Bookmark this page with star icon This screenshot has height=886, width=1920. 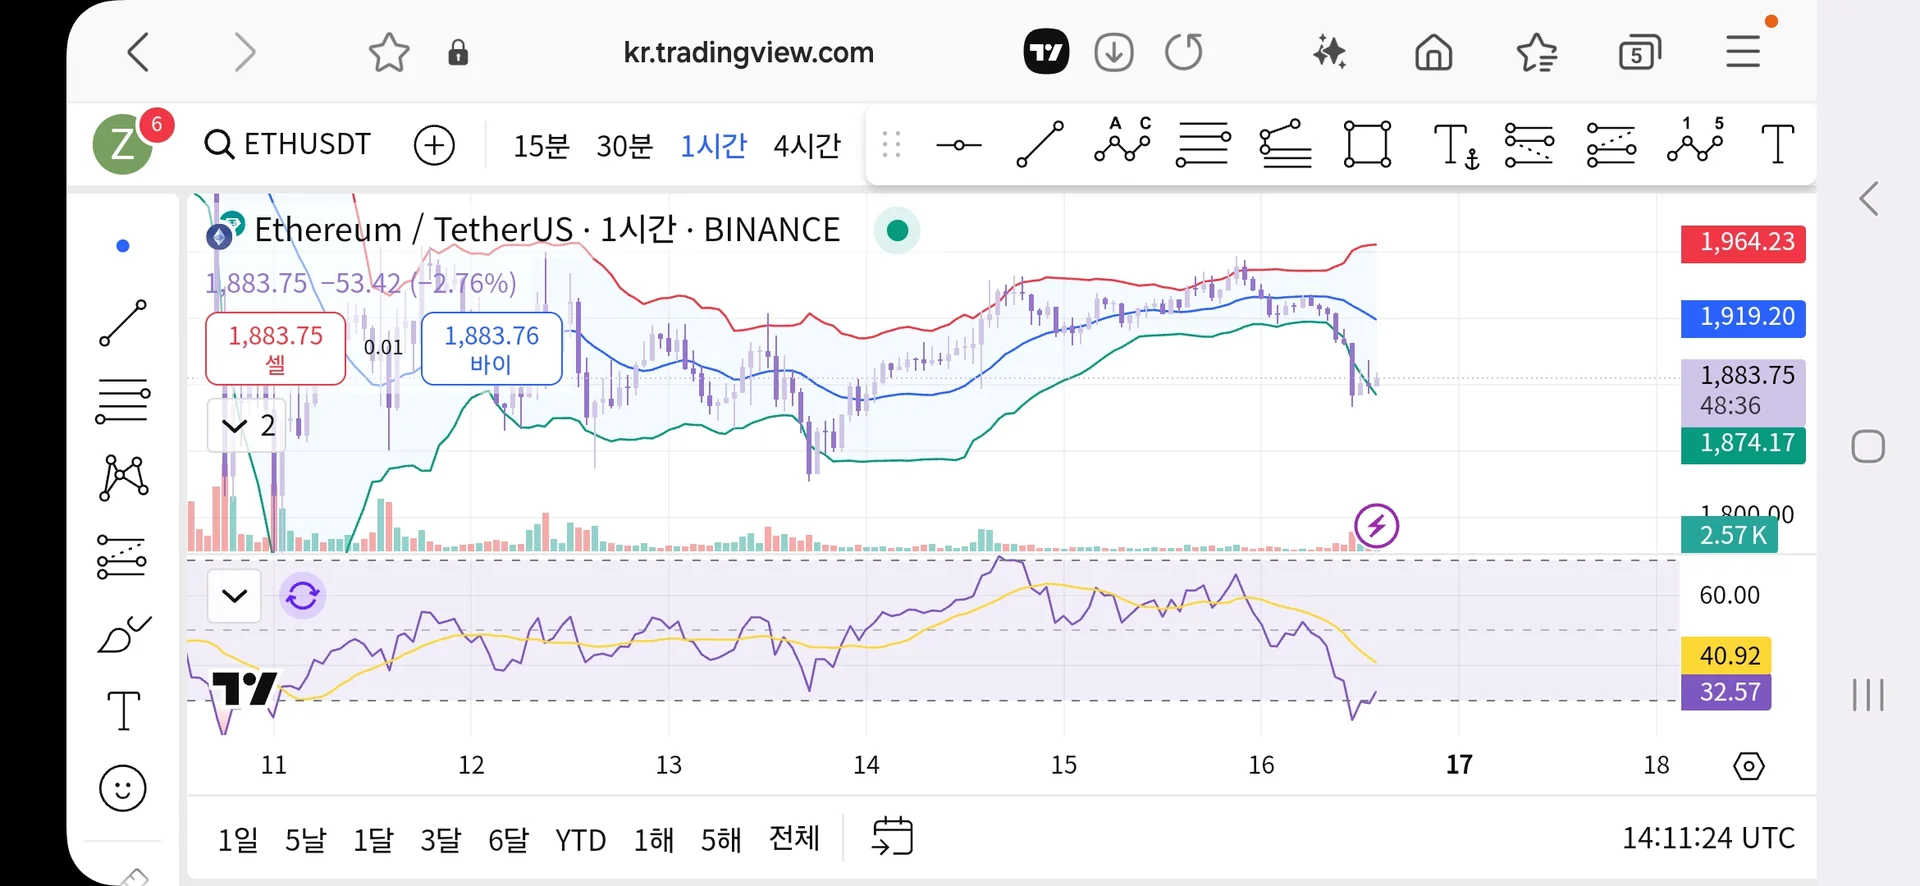[x=389, y=52]
